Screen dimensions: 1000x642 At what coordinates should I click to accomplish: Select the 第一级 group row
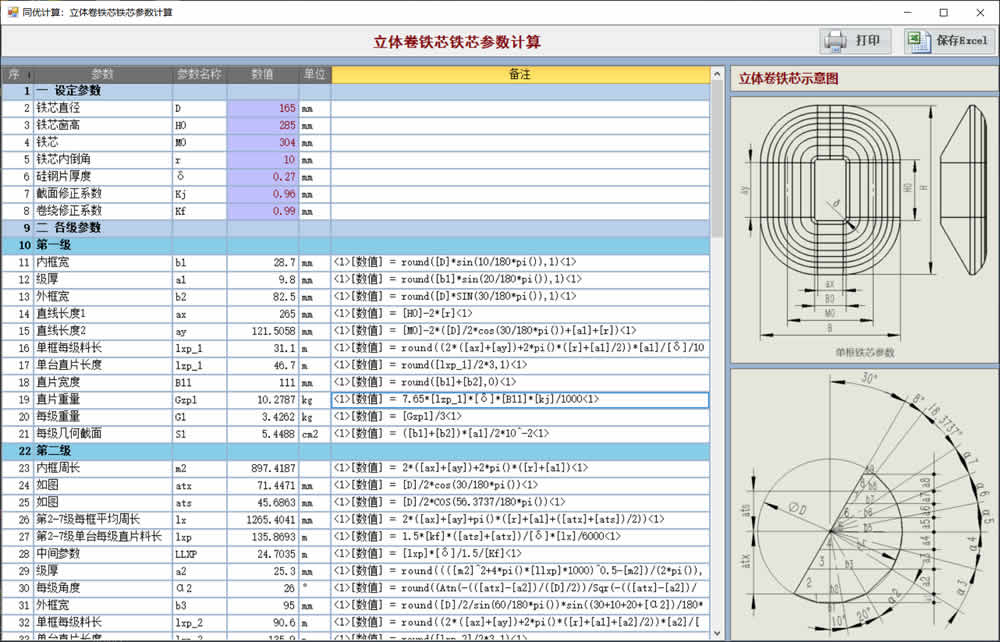(x=356, y=245)
